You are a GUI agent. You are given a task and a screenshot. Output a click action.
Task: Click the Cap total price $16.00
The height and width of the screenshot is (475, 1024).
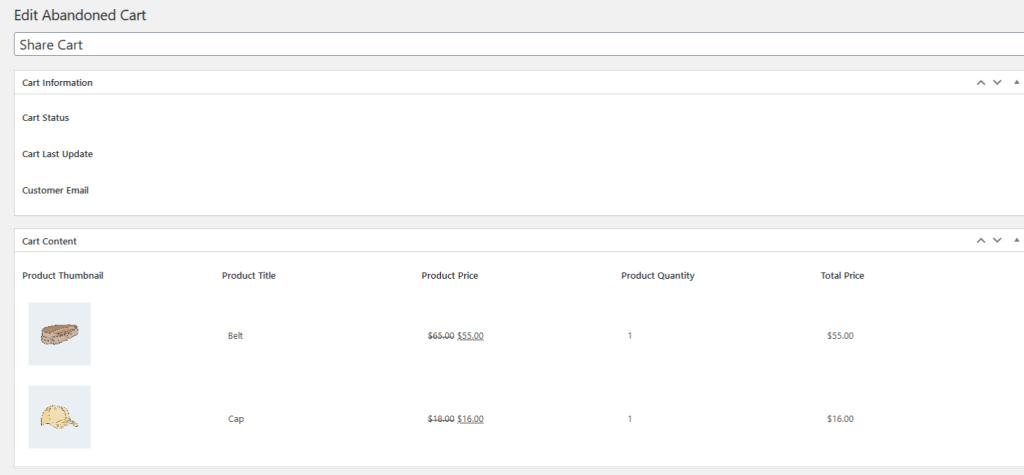coord(840,419)
